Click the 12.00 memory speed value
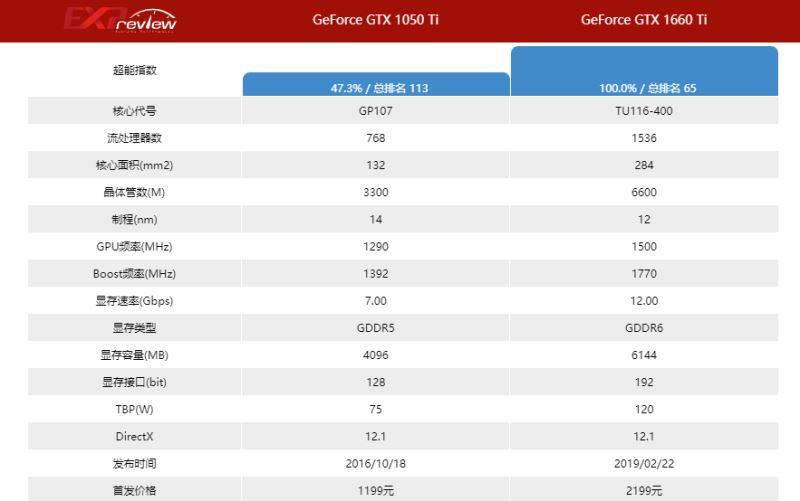The image size is (800, 501). click(644, 301)
